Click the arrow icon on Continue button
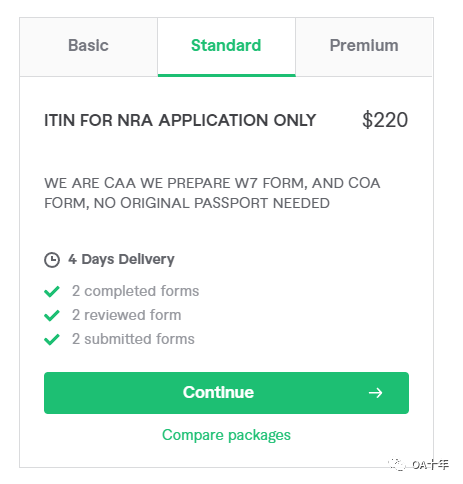463x484 pixels. [375, 393]
